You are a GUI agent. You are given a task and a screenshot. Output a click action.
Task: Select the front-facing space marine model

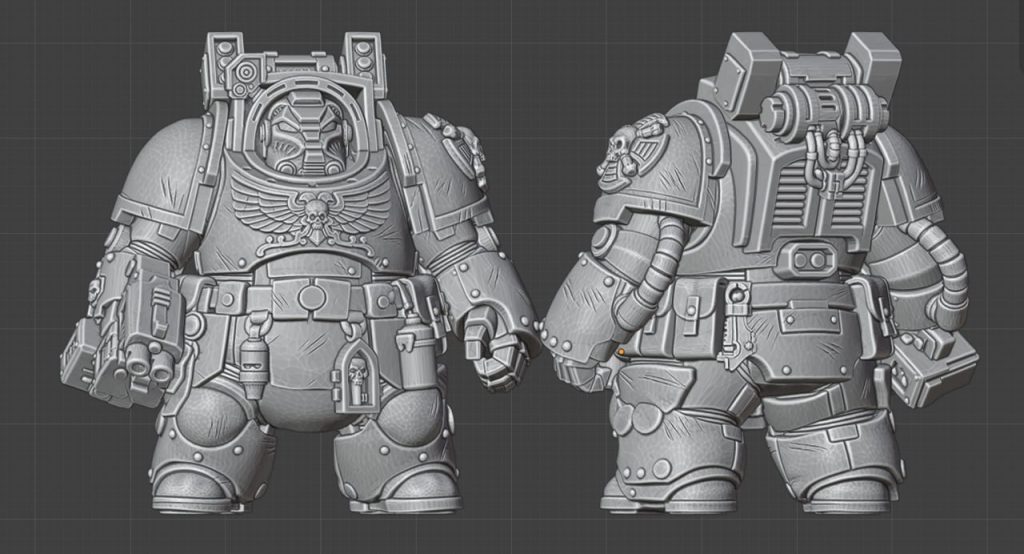click(x=300, y=274)
